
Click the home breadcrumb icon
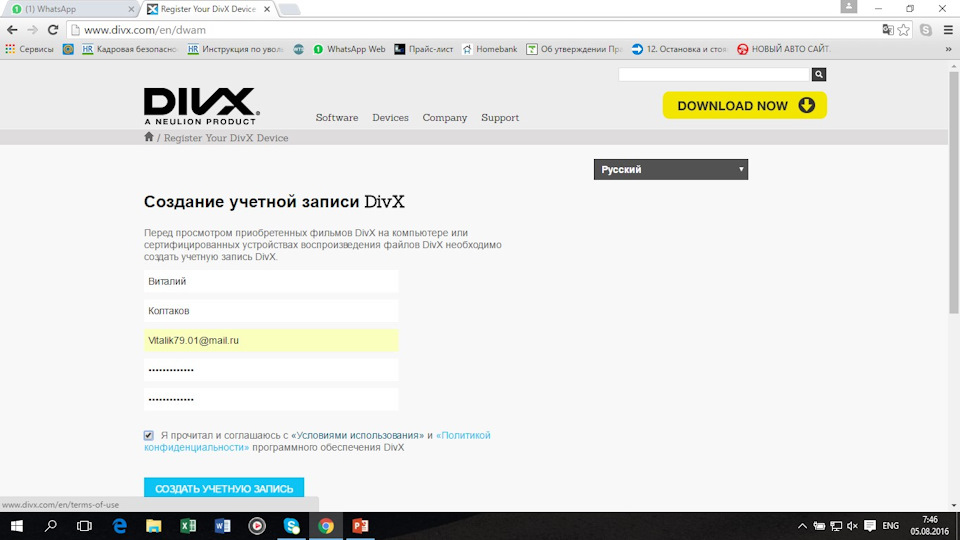(x=149, y=137)
